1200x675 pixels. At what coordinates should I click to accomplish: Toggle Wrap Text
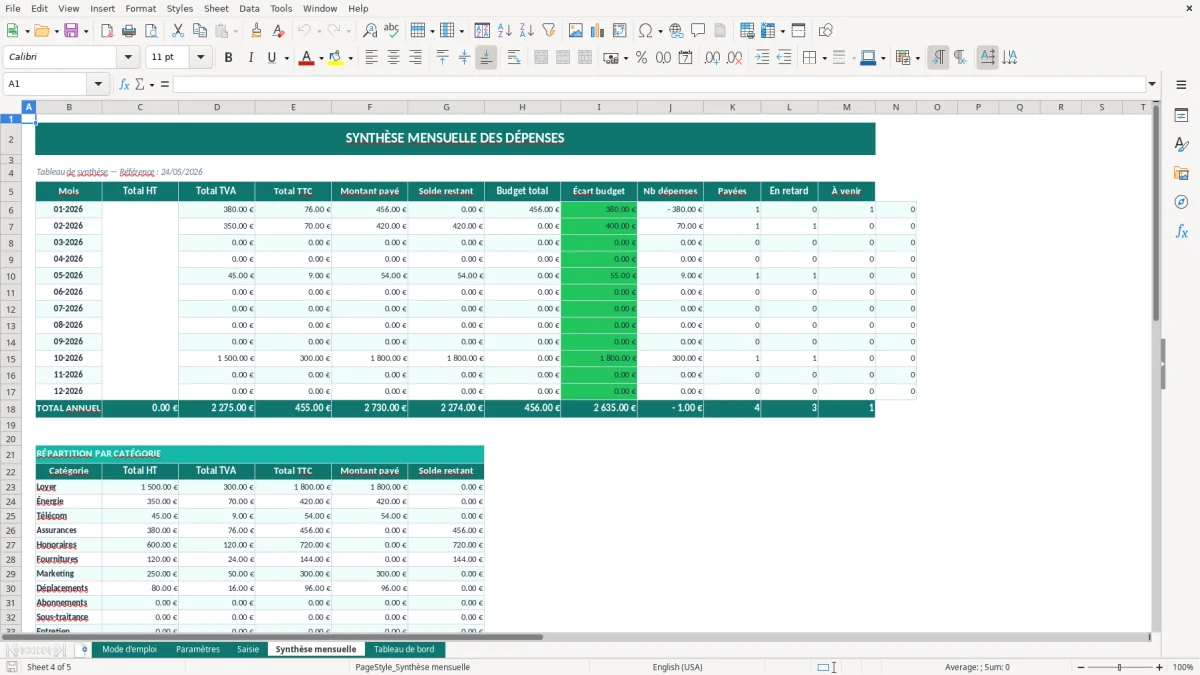[514, 58]
